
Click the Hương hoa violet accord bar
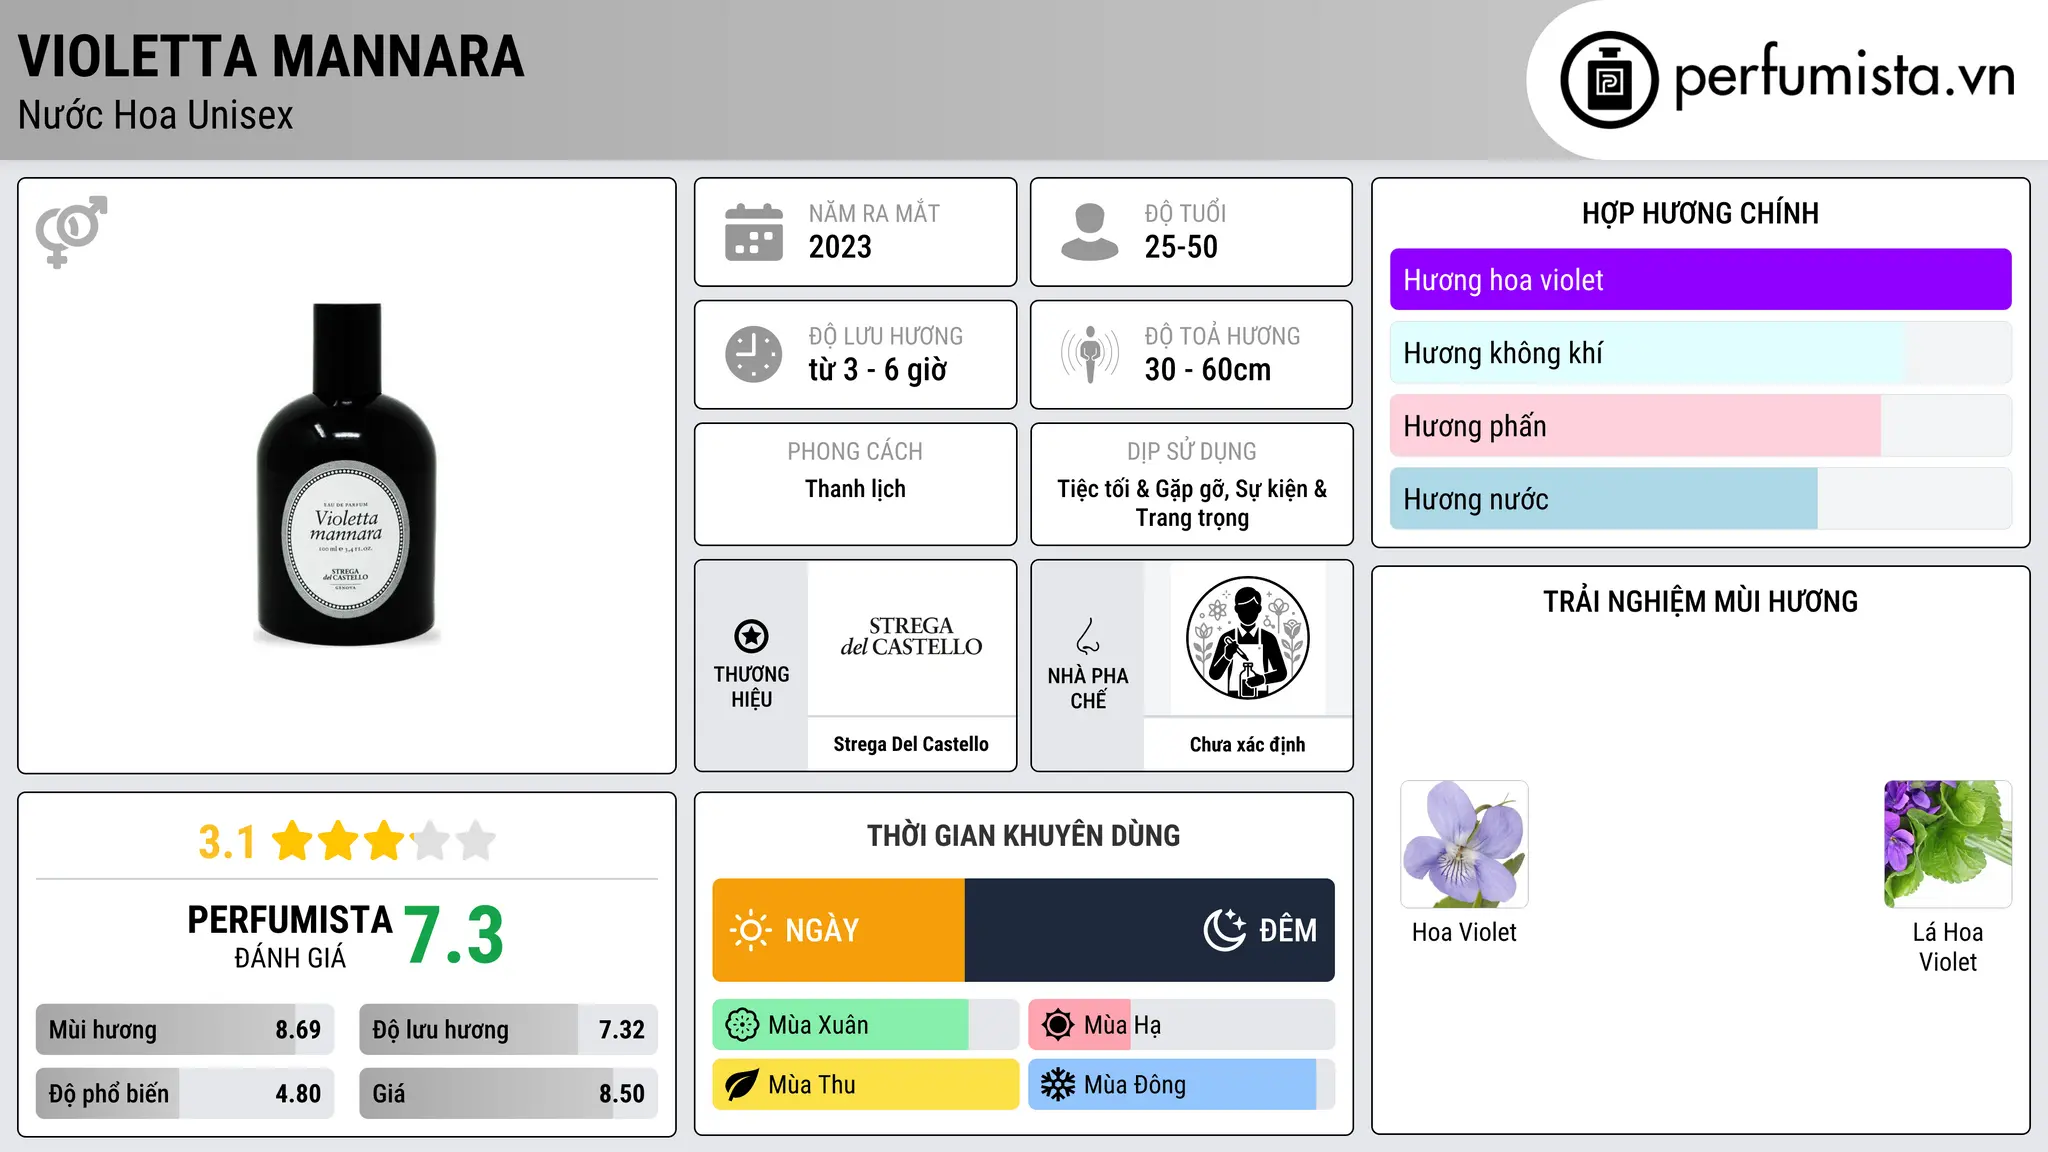(x=1700, y=280)
